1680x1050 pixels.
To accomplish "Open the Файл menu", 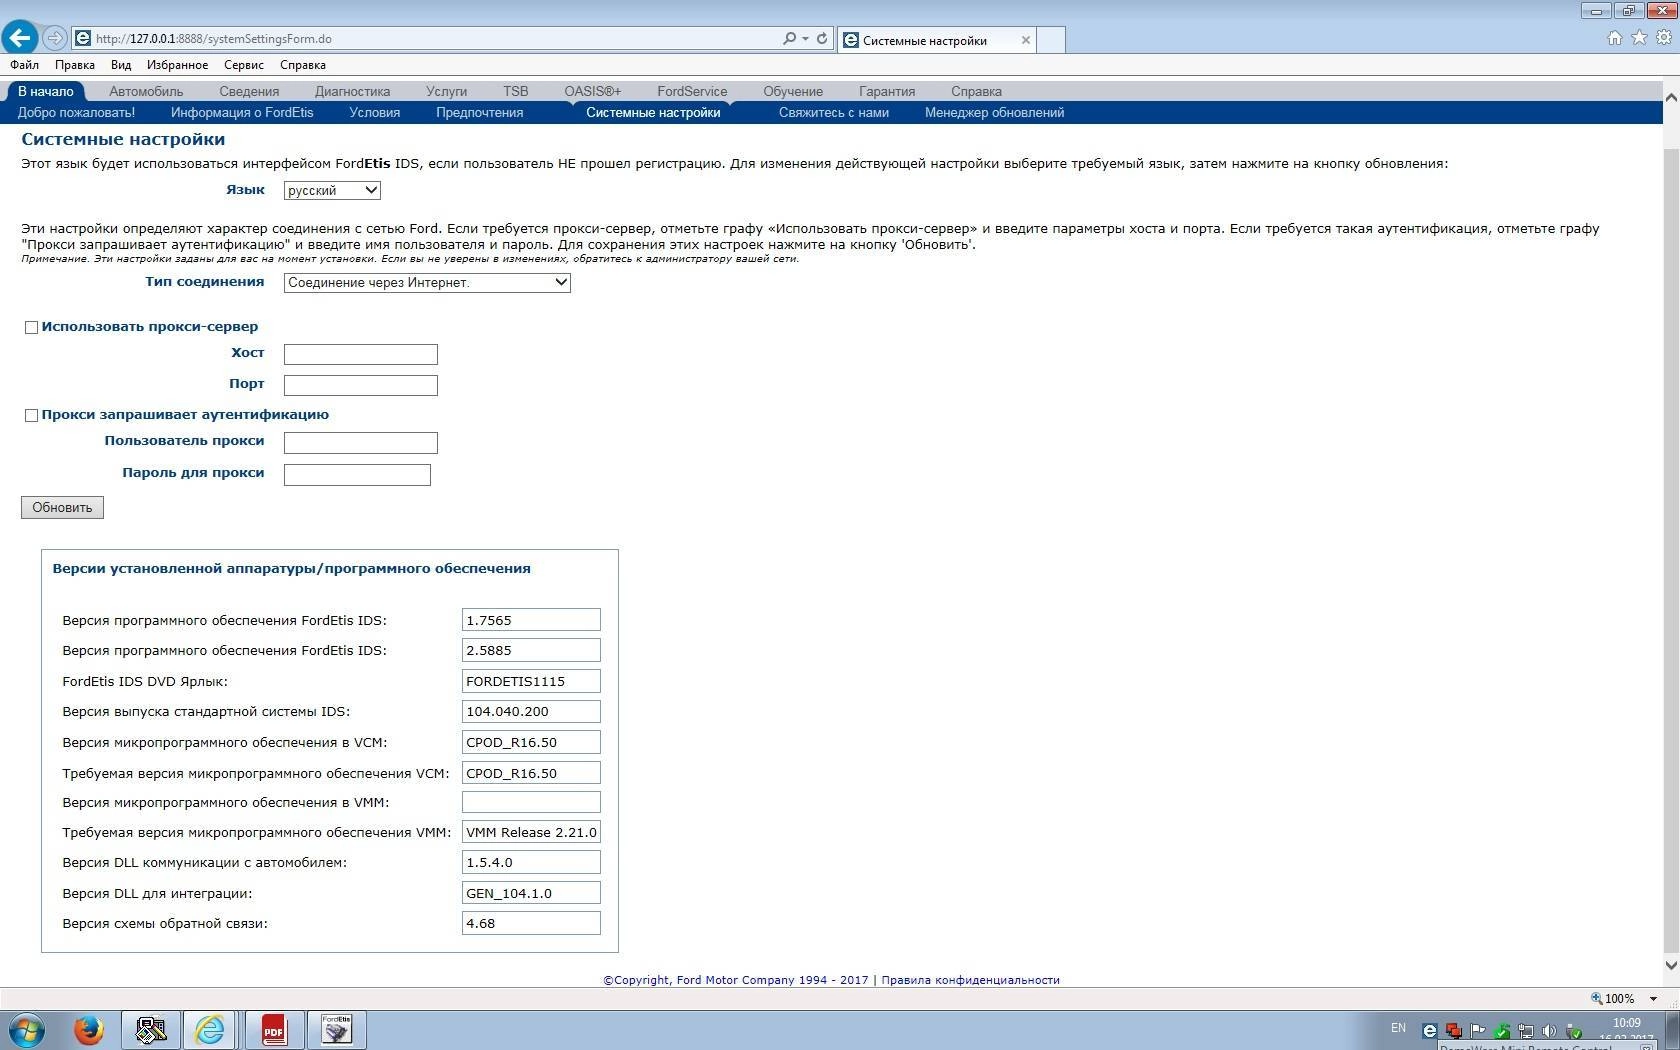I will [x=25, y=65].
